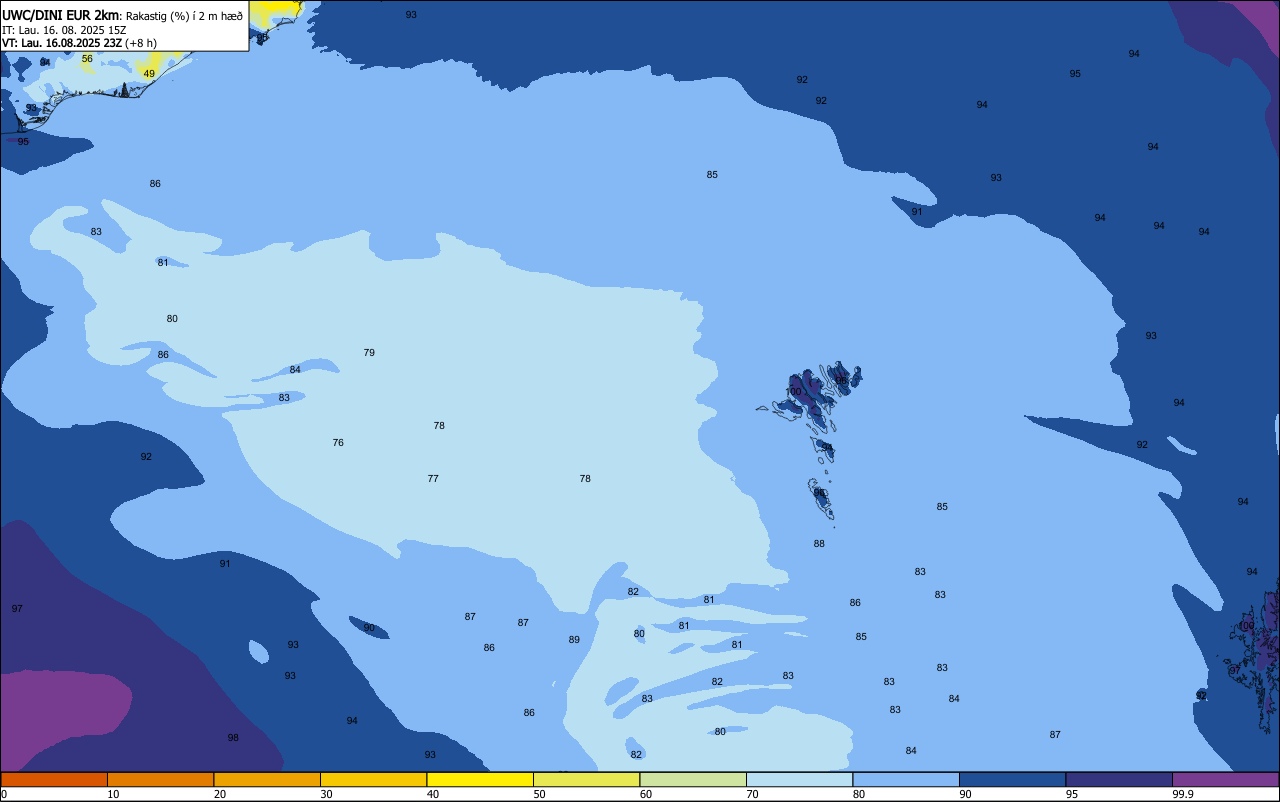Click the "IT: Lau. 16. 08. 2025 15Z" line

coord(64,30)
